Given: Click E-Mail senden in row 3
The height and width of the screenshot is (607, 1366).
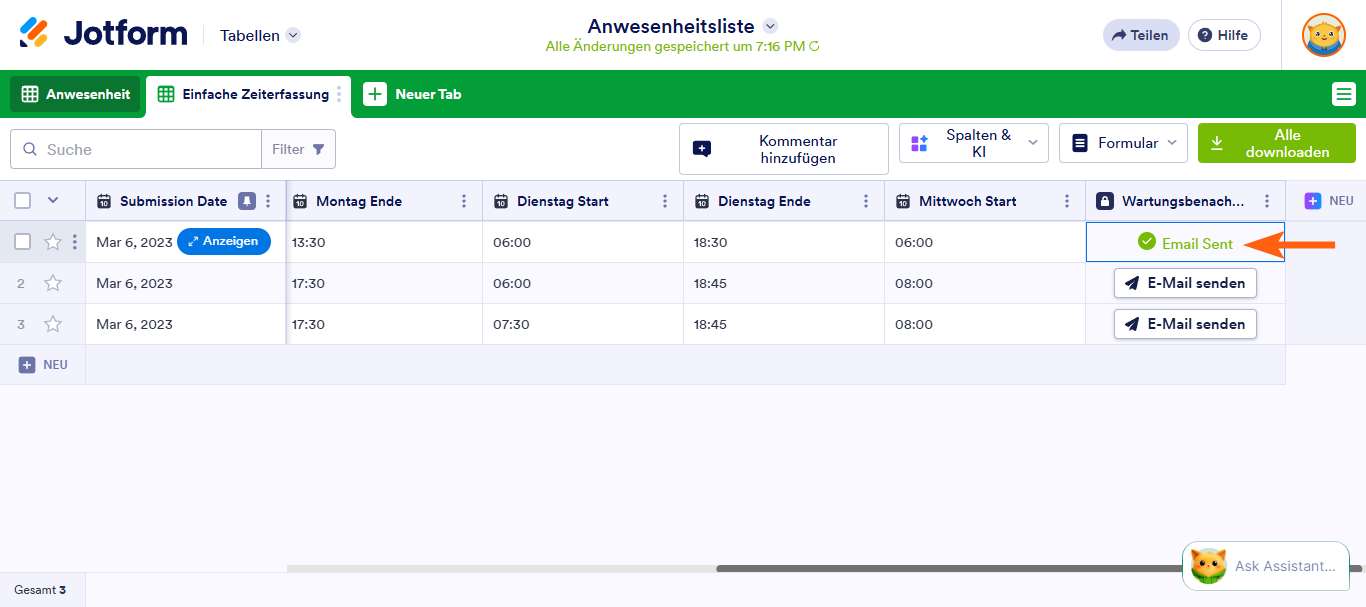Looking at the screenshot, I should tap(1185, 324).
